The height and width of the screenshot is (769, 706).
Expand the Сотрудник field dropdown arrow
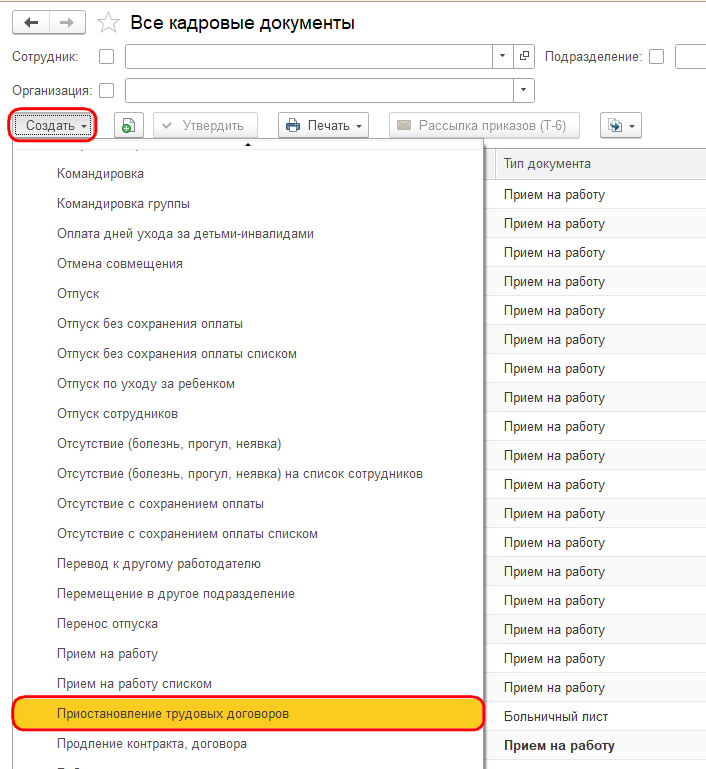(503, 56)
